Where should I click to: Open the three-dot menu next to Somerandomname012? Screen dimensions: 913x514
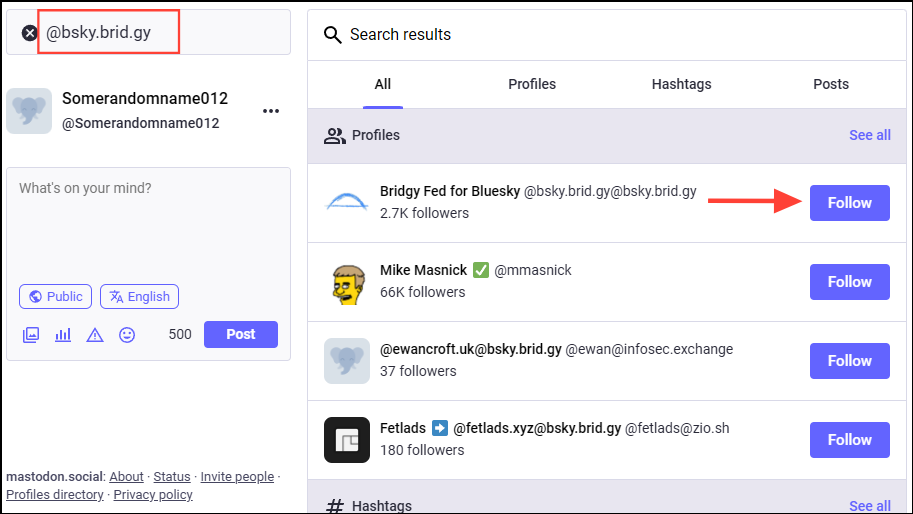271,111
